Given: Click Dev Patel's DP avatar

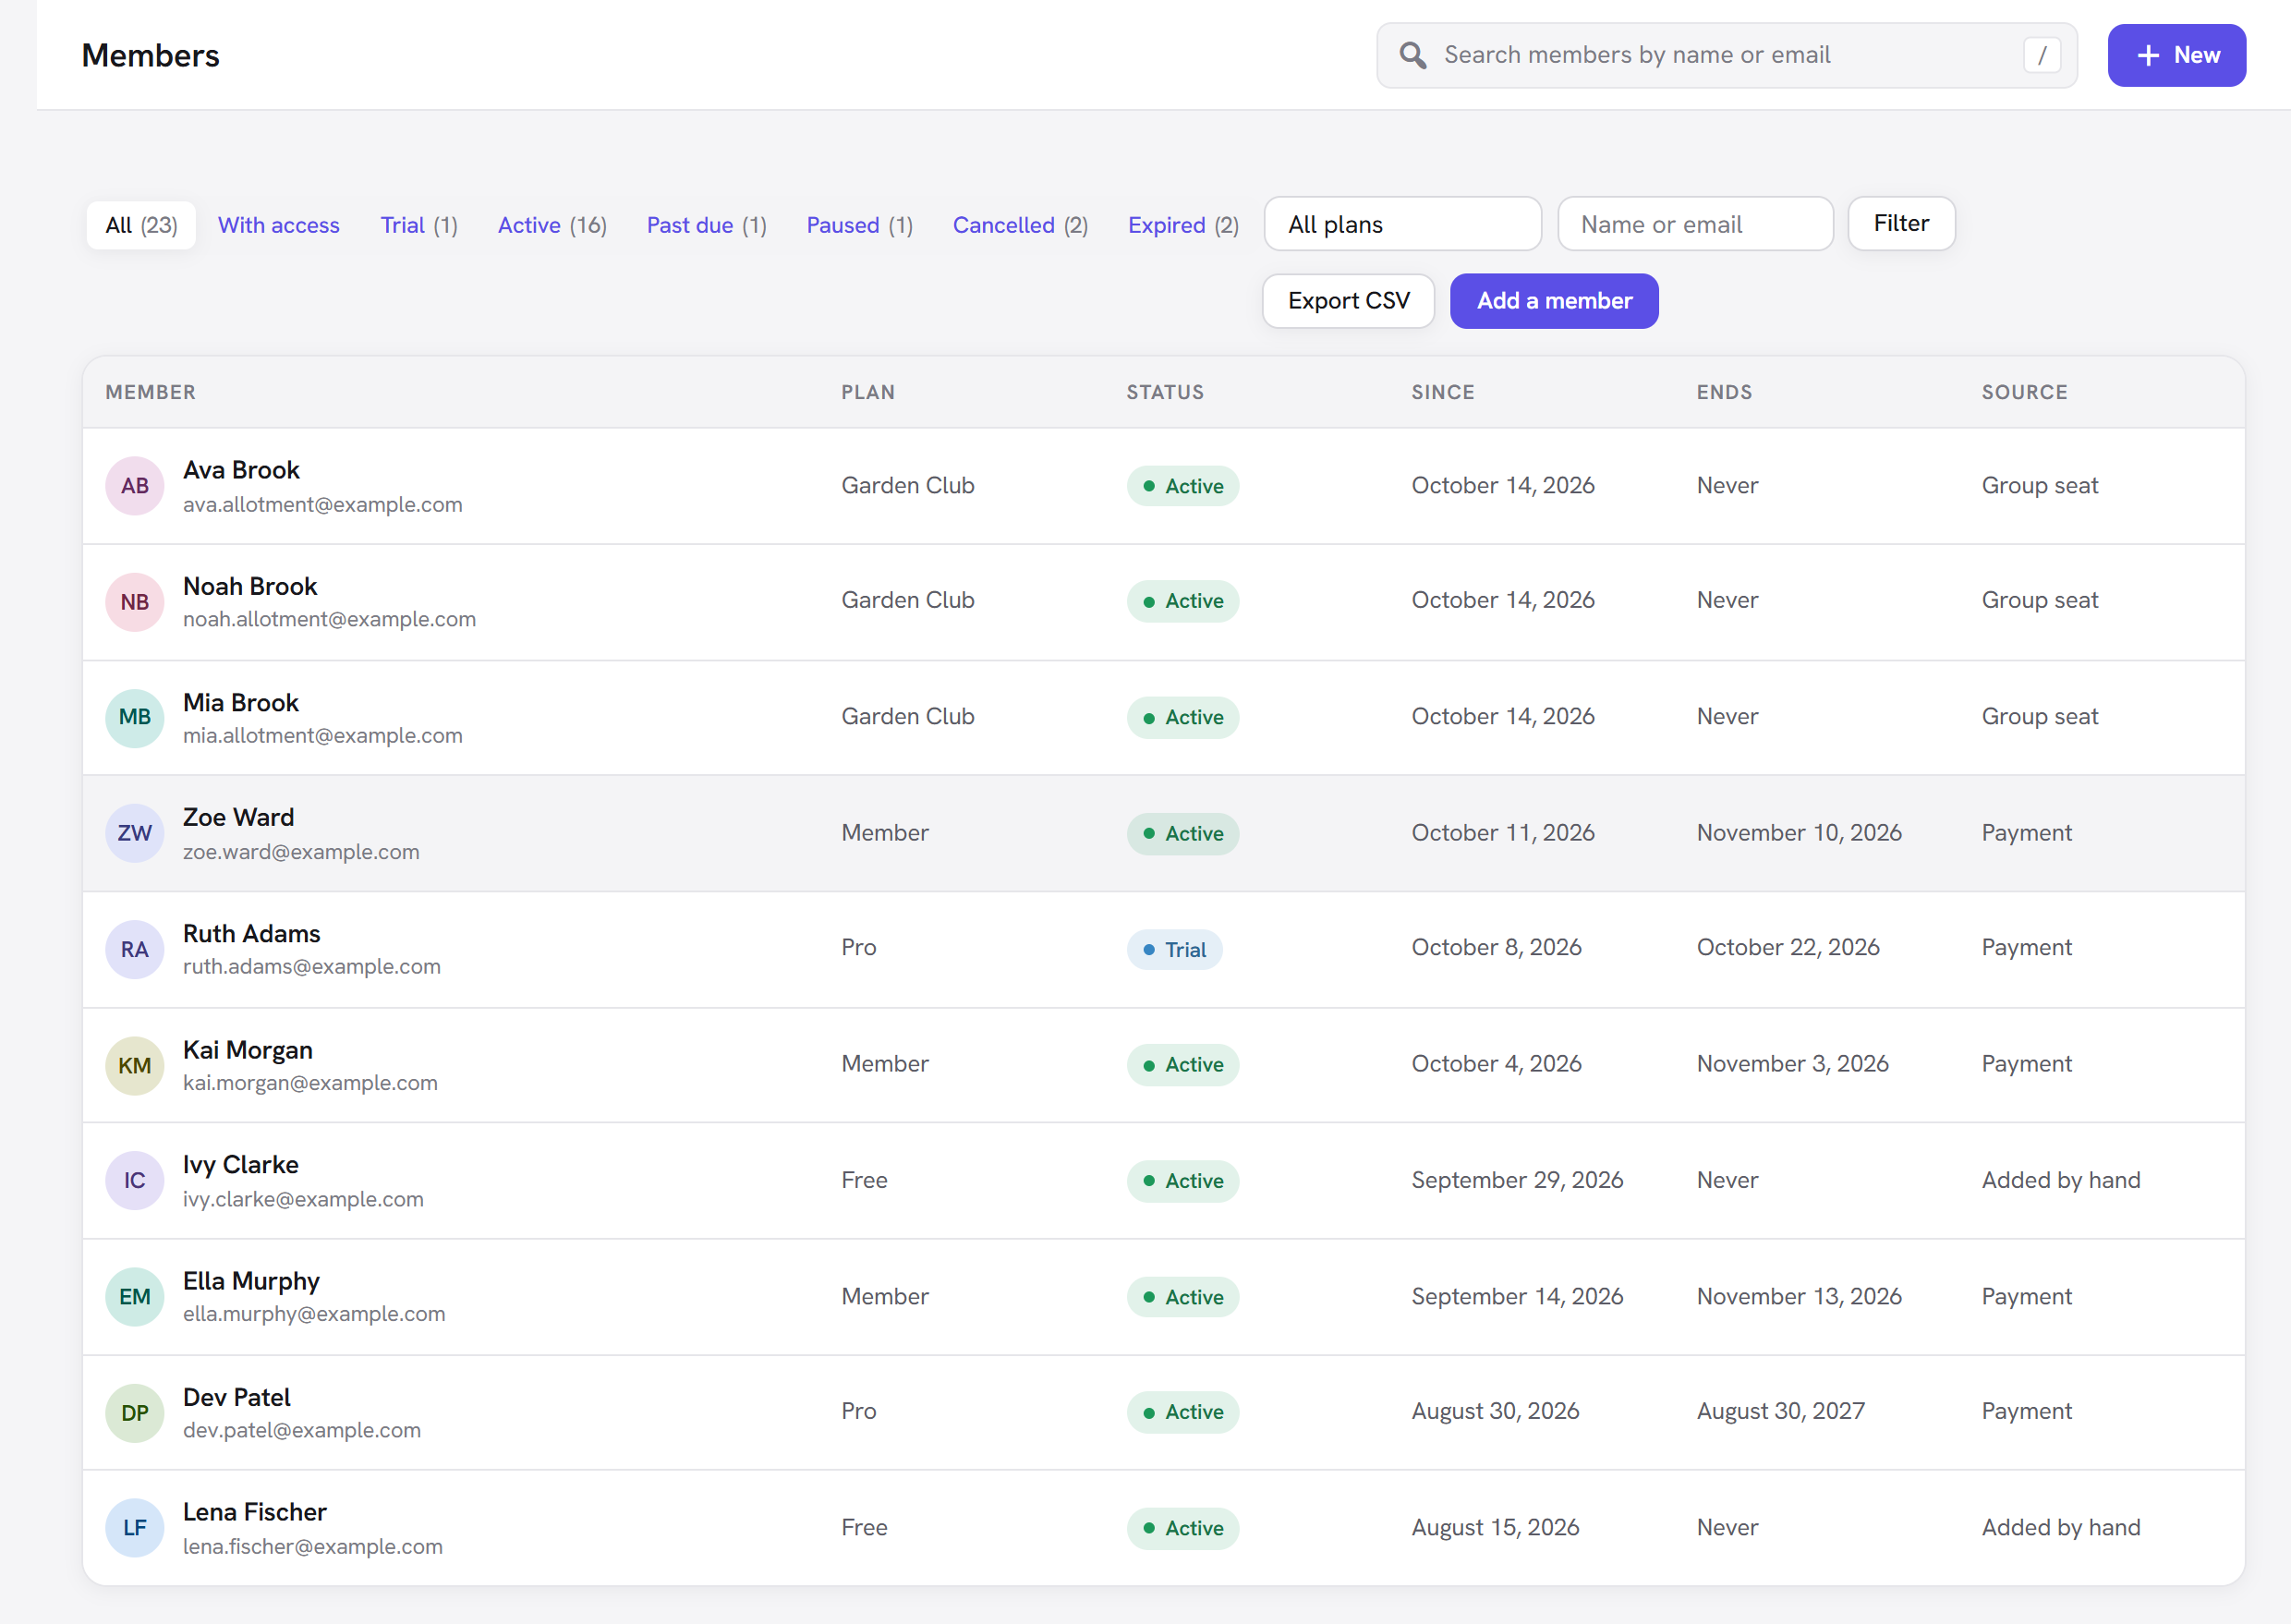Looking at the screenshot, I should coord(135,1412).
